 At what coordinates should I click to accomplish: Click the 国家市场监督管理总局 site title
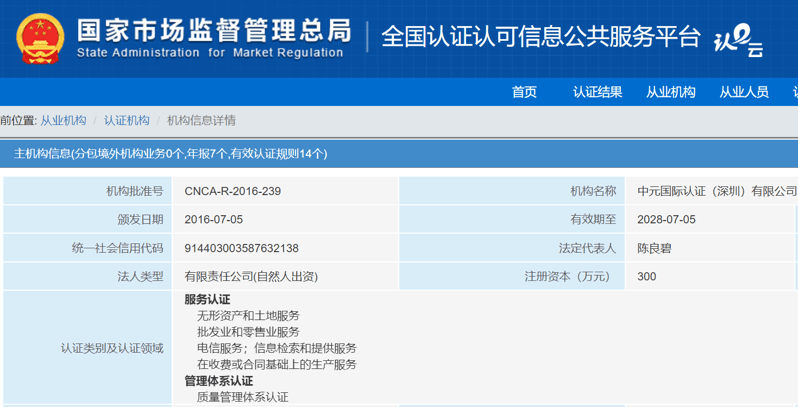pyautogui.click(x=213, y=28)
